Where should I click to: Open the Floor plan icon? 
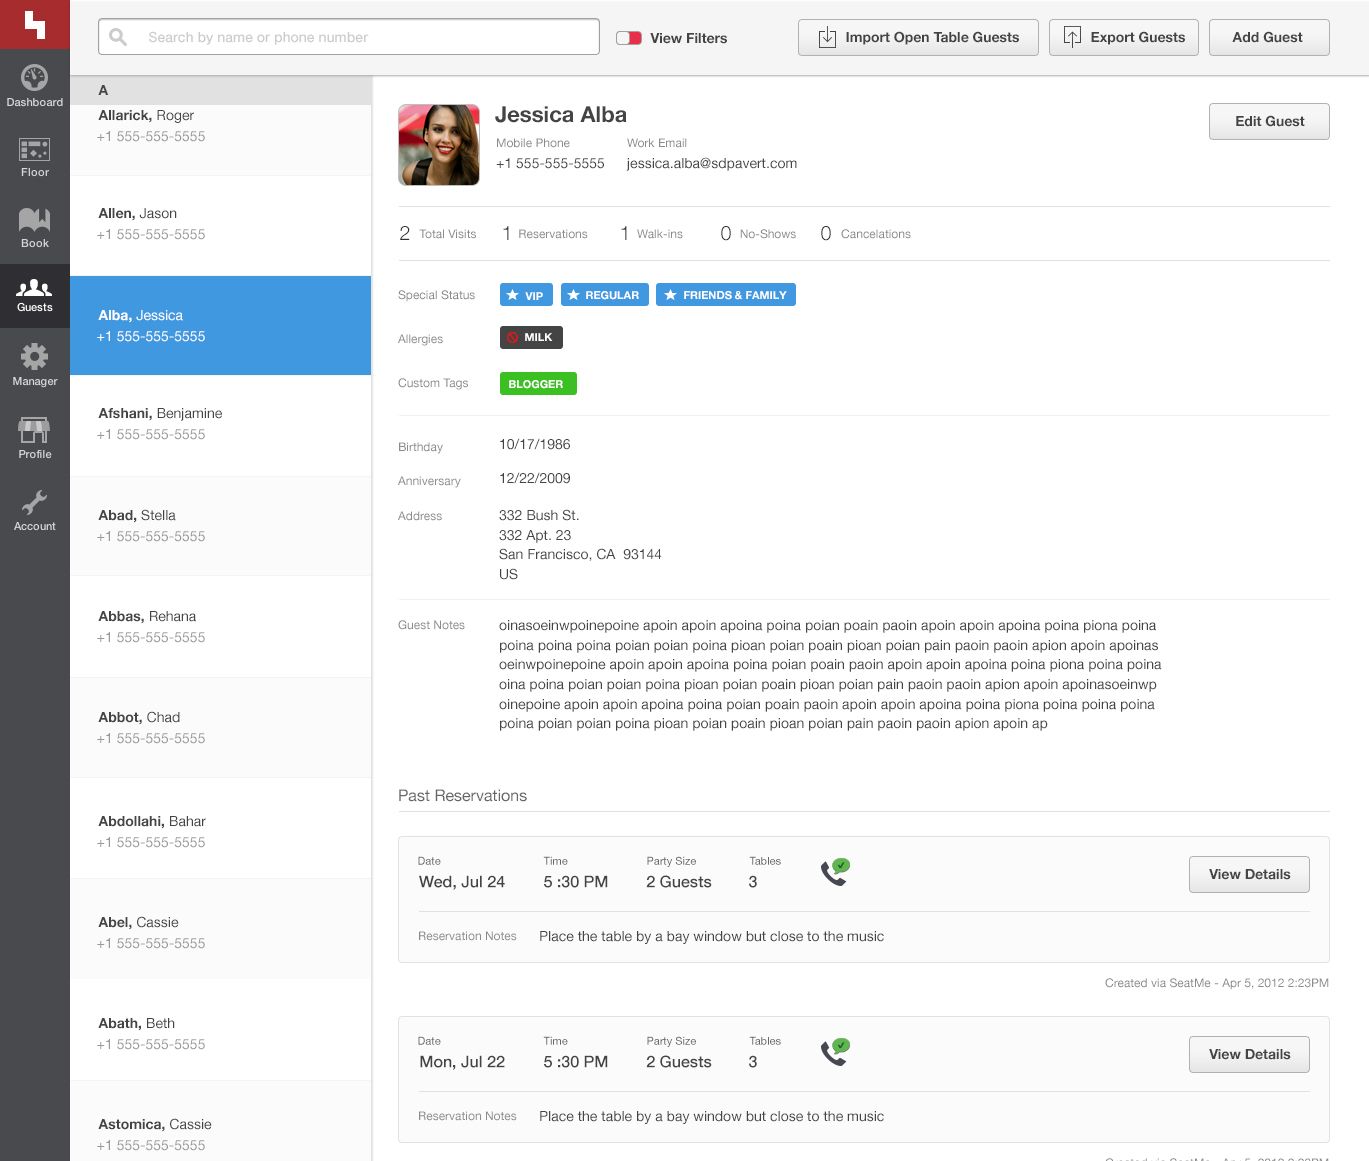[34, 151]
